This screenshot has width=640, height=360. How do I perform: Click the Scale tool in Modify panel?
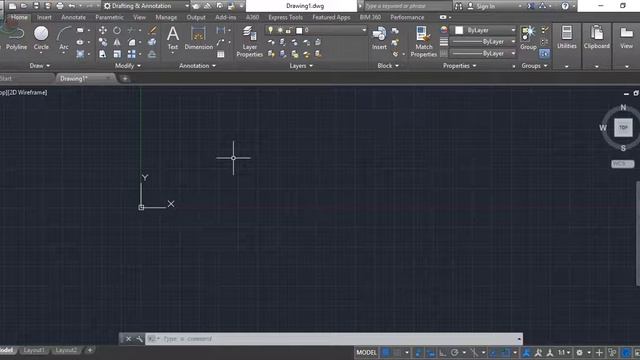pos(117,54)
